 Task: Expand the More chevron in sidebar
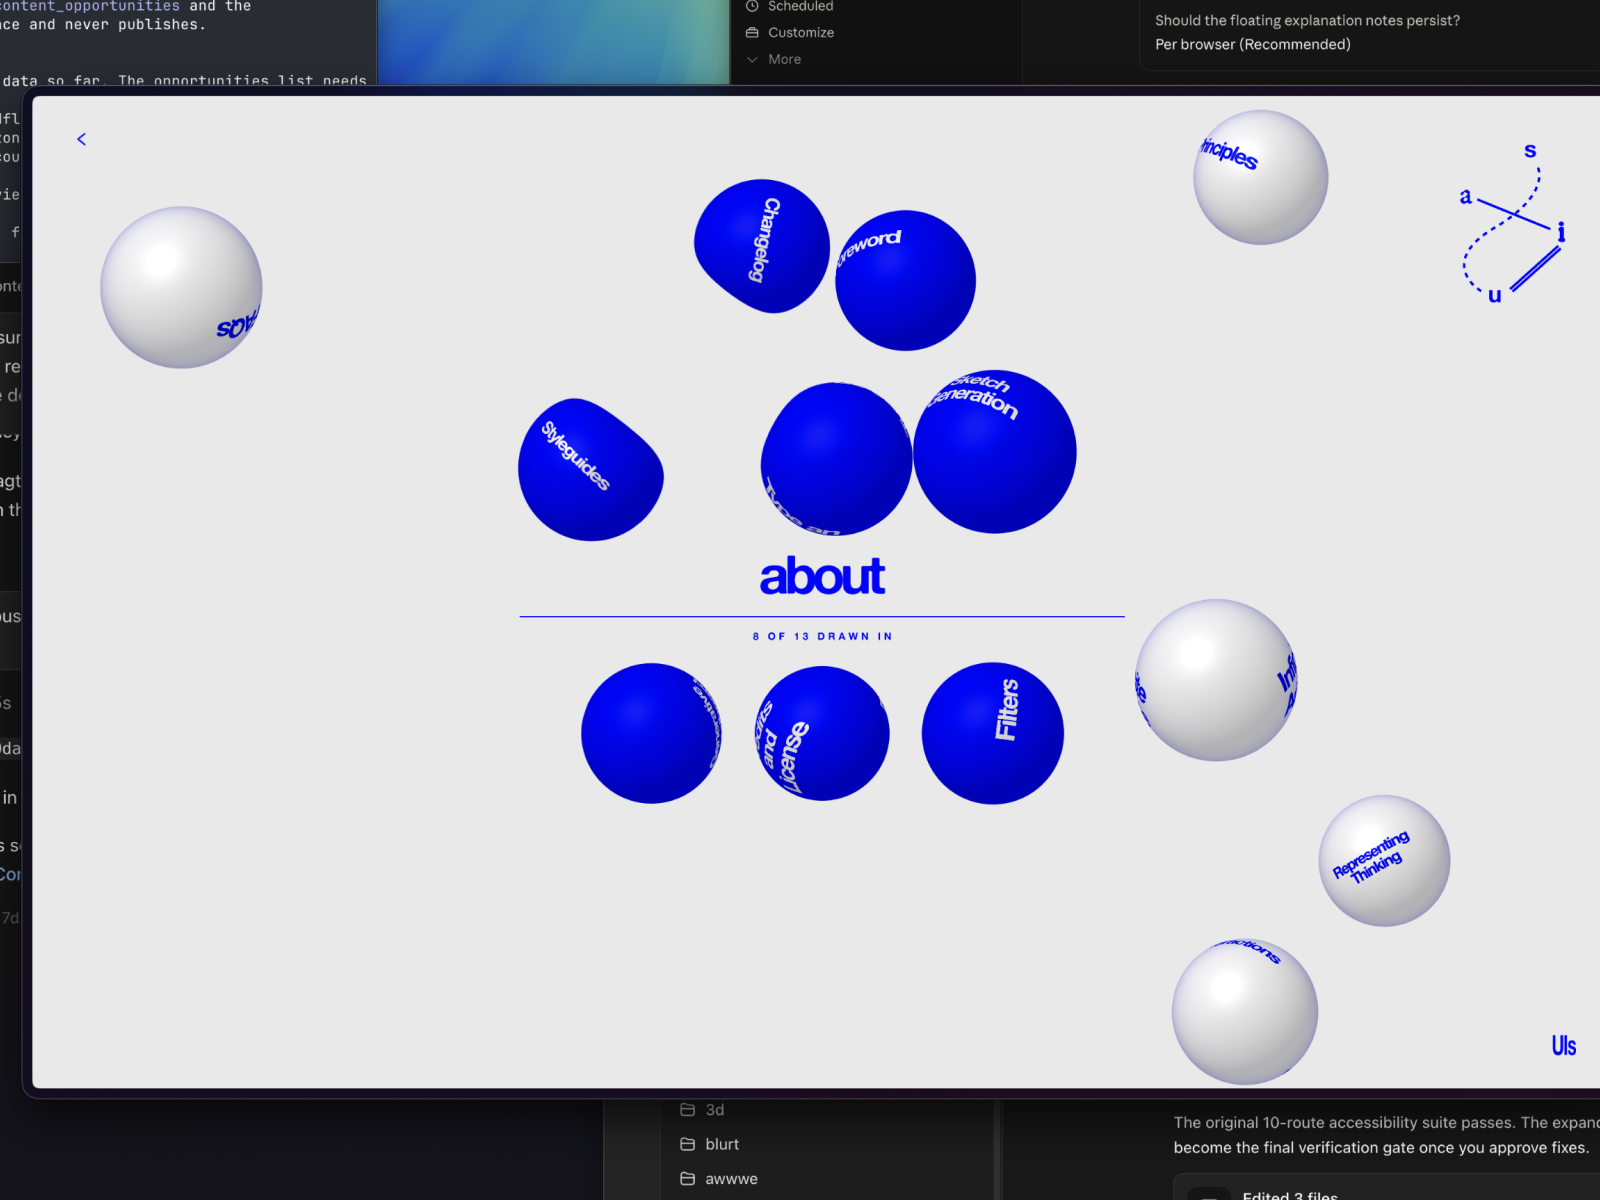(752, 59)
